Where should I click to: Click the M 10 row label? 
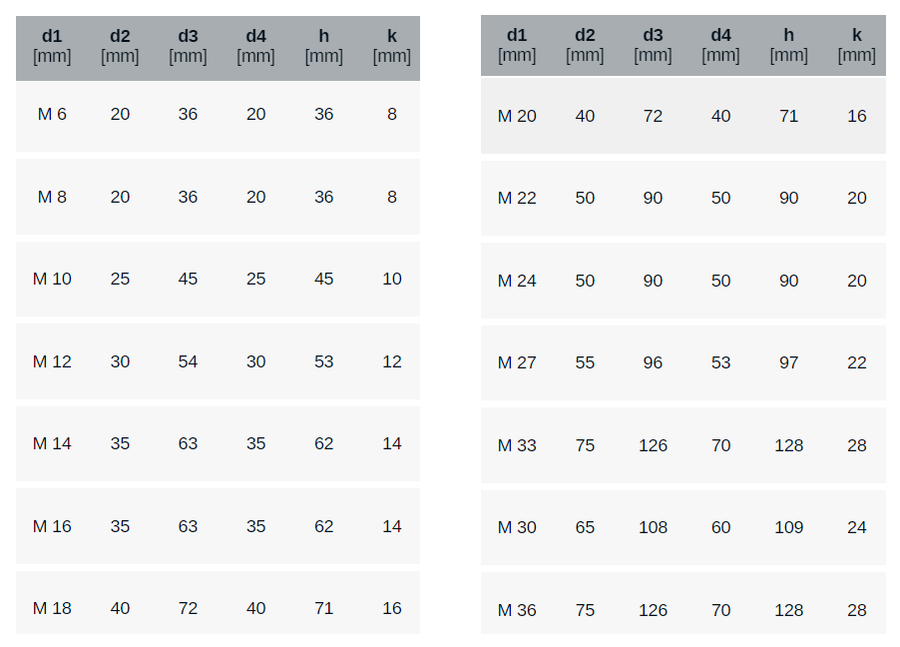click(x=52, y=279)
